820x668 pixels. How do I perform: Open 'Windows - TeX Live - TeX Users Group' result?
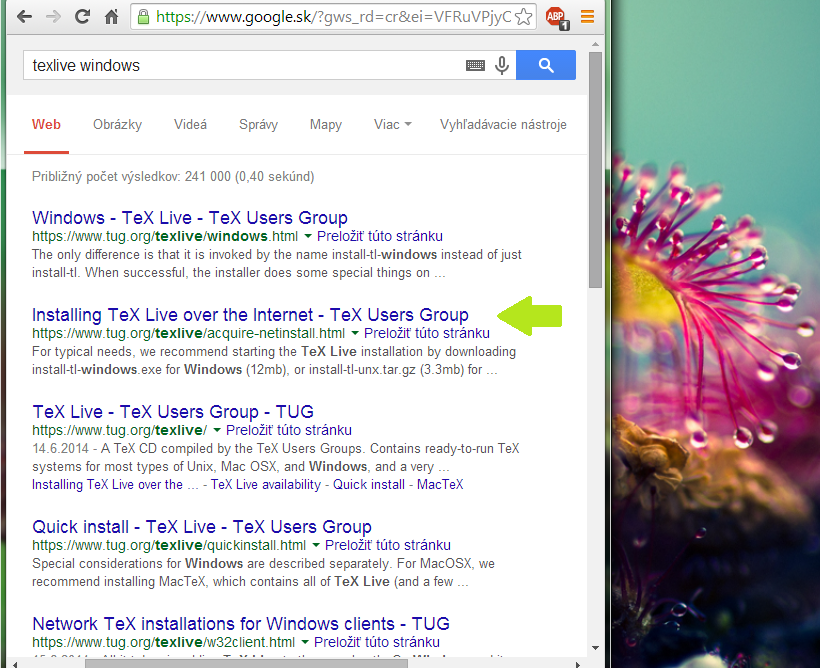(x=189, y=218)
